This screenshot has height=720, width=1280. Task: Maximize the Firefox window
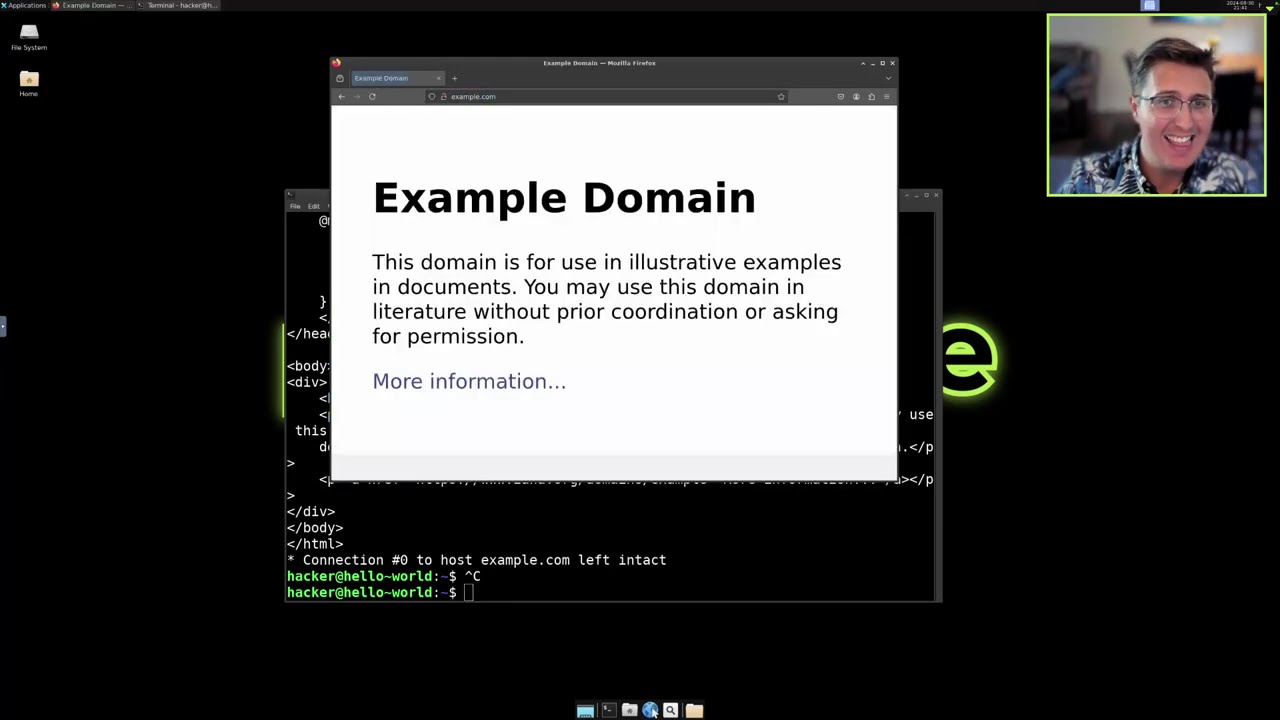pos(882,63)
